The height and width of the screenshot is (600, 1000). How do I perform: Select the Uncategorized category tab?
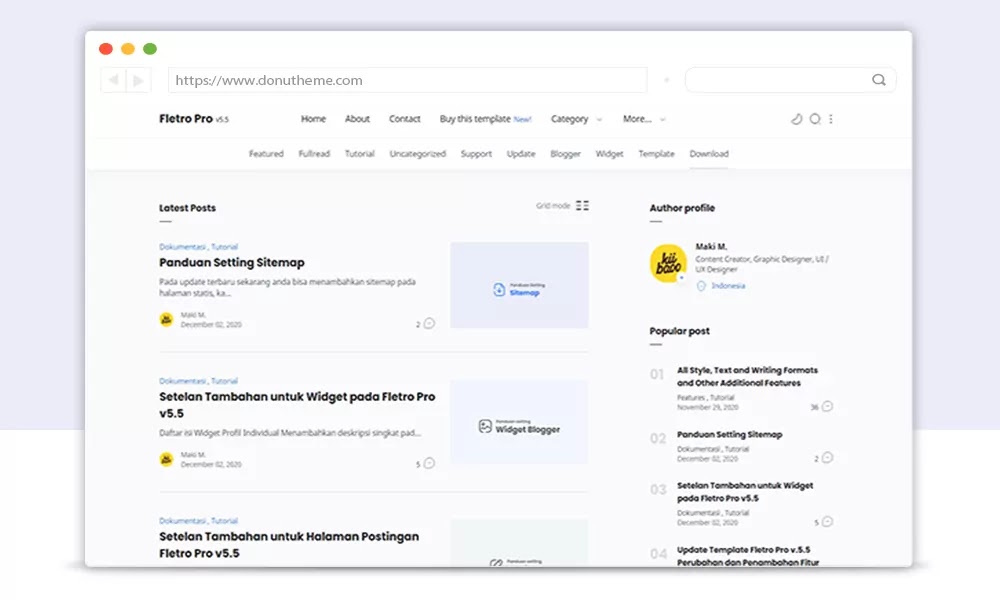tap(418, 154)
